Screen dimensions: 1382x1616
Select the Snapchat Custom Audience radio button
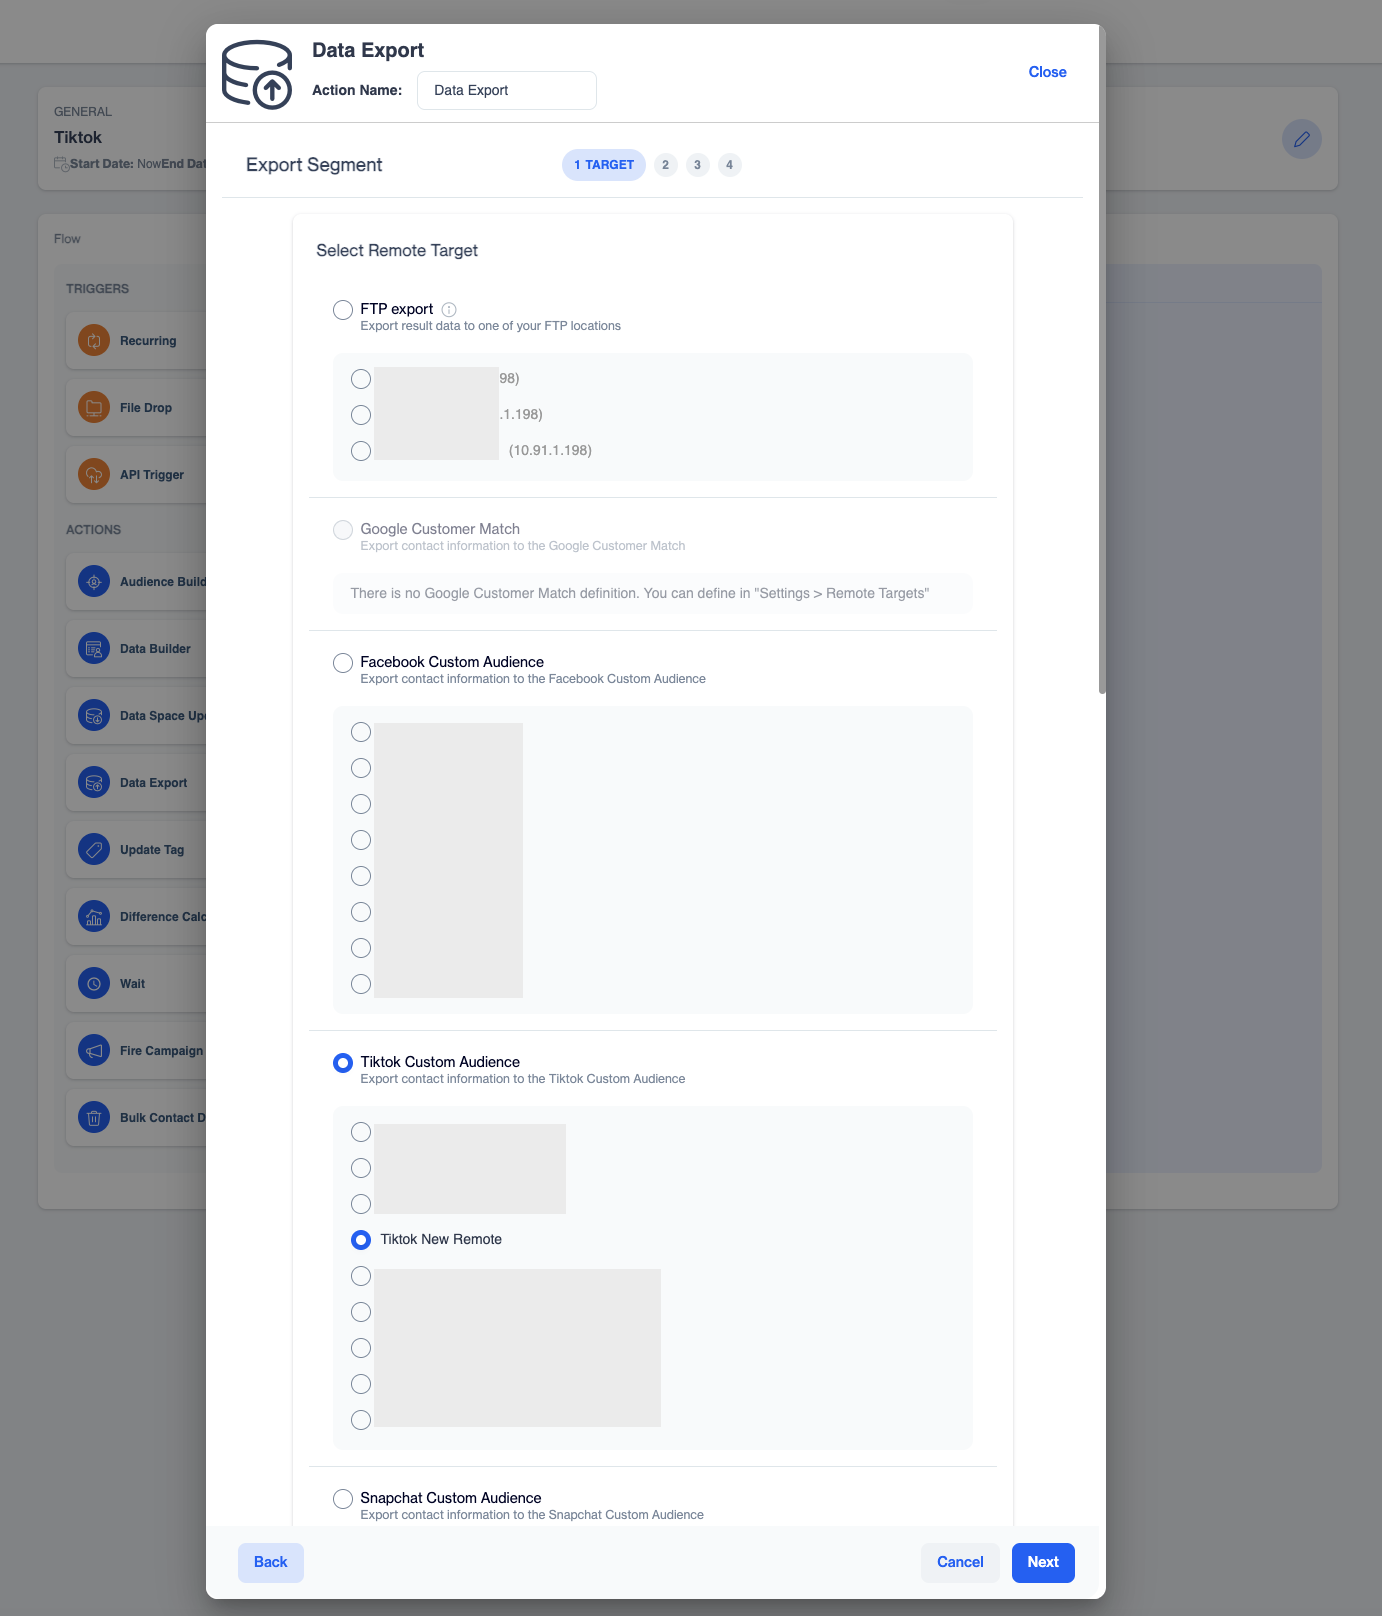click(343, 1499)
